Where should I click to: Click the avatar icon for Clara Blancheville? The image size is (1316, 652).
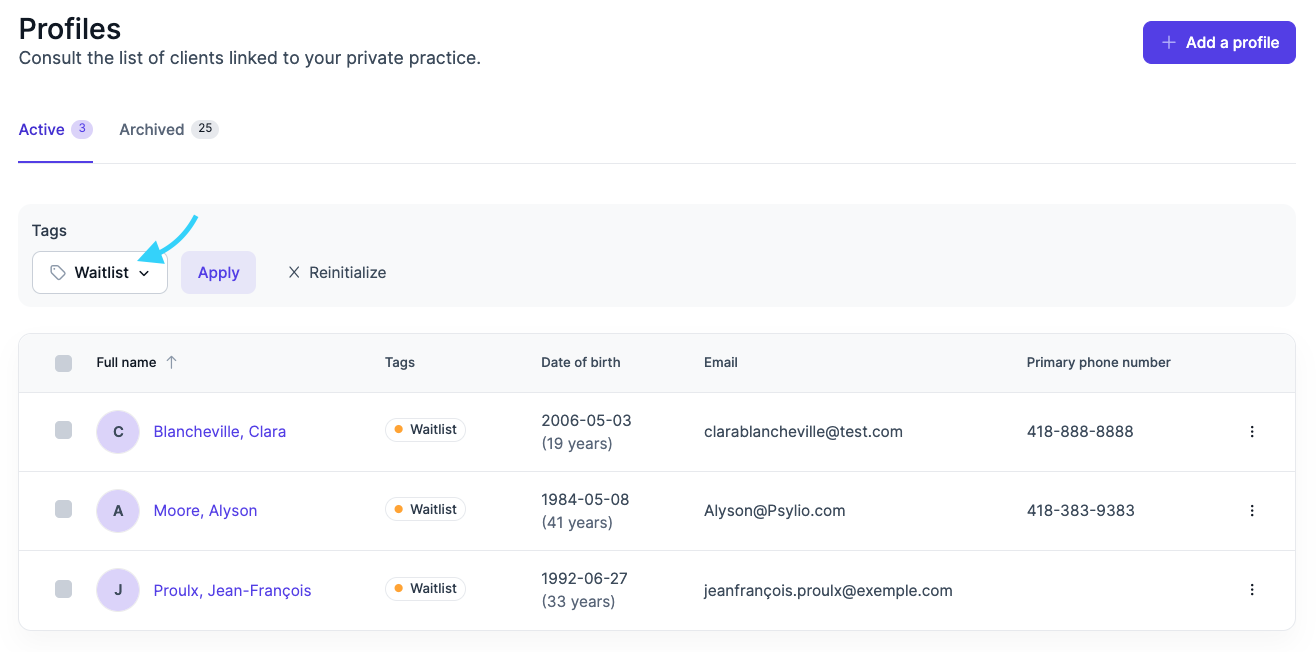(118, 432)
